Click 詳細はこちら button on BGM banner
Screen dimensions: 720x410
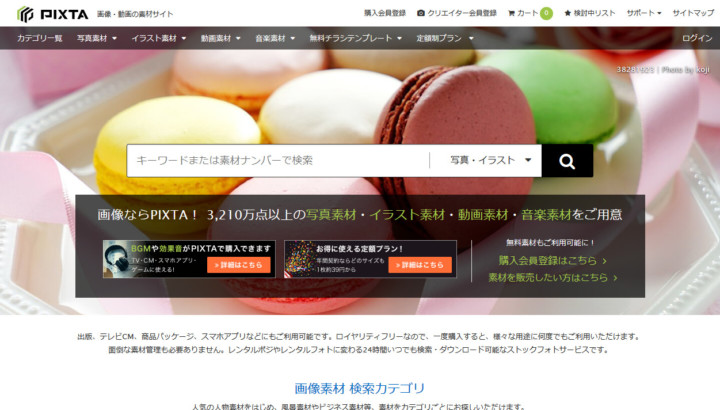(x=239, y=265)
